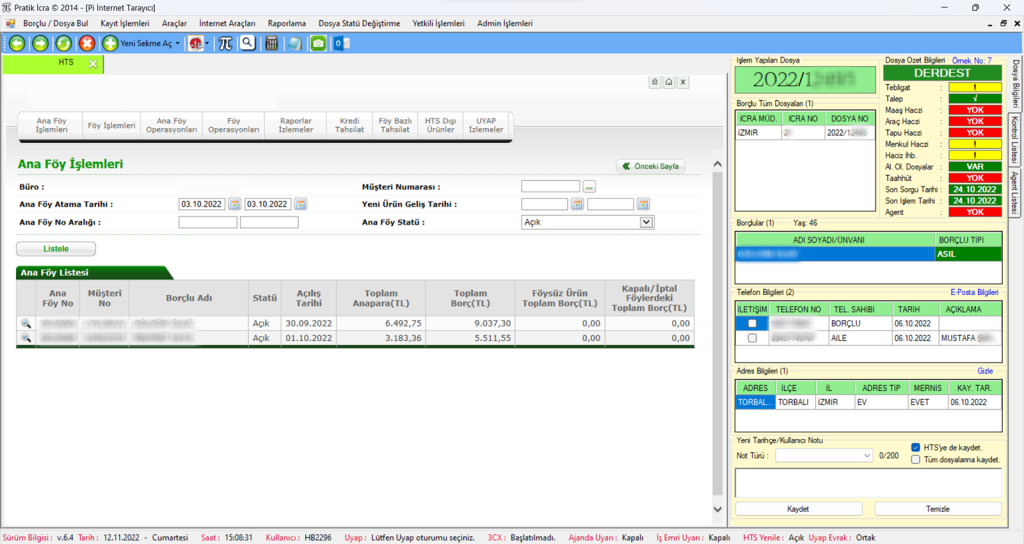This screenshot has height=544, width=1024.
Task: Click the green camera screenshot icon
Action: pos(318,43)
